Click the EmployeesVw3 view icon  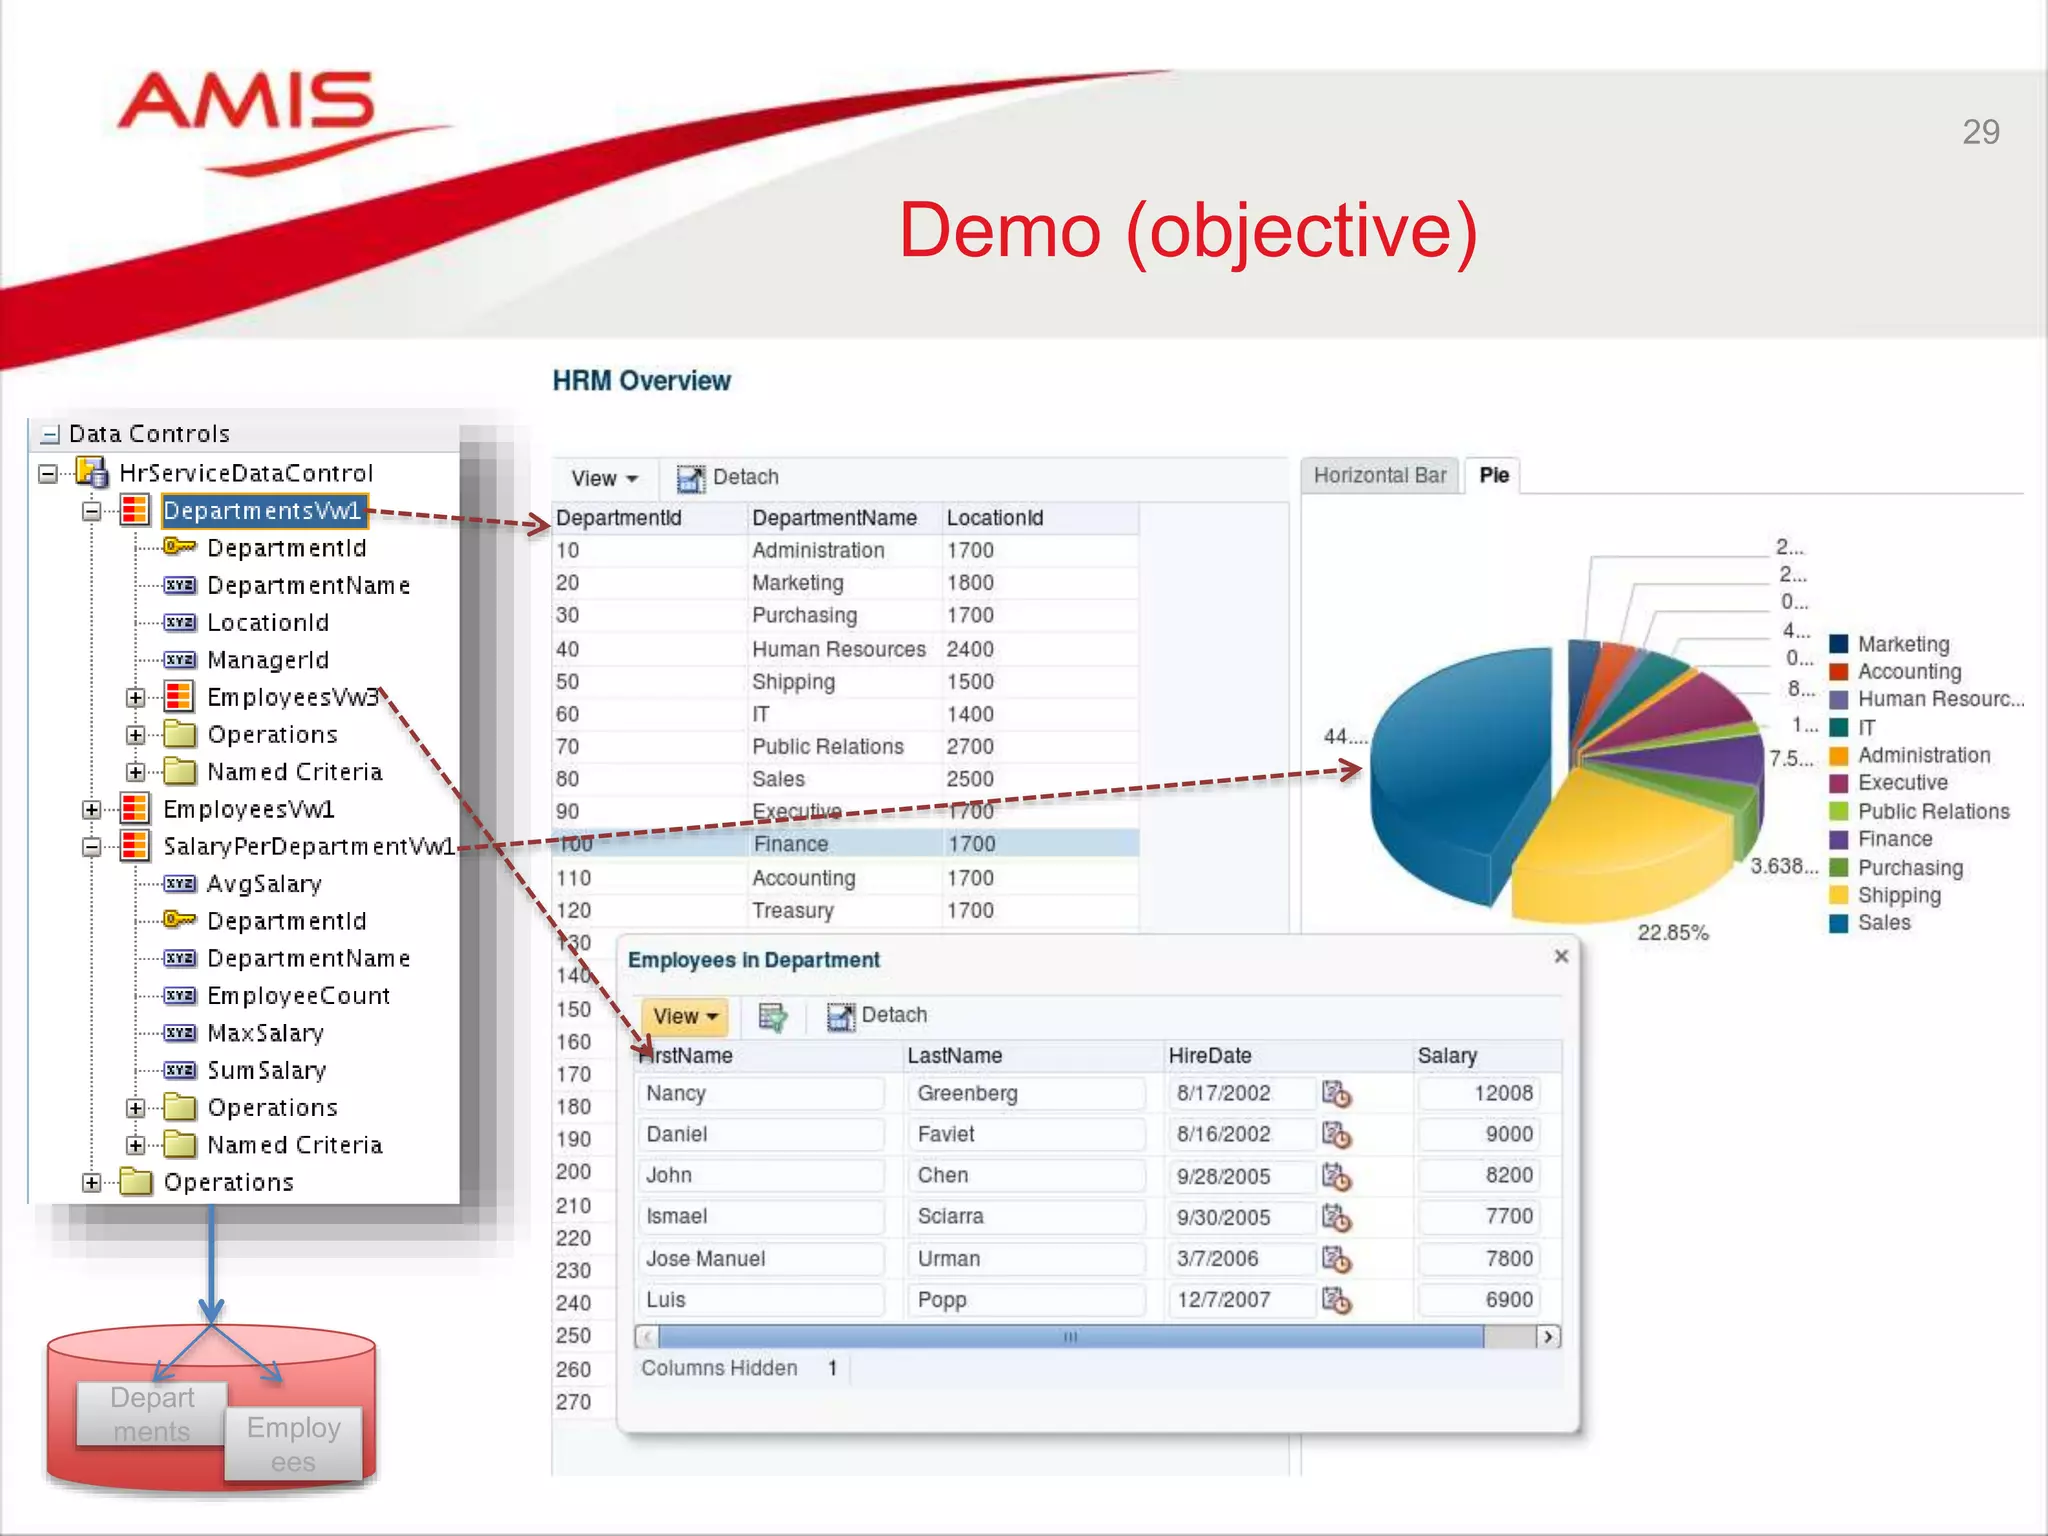(x=179, y=696)
